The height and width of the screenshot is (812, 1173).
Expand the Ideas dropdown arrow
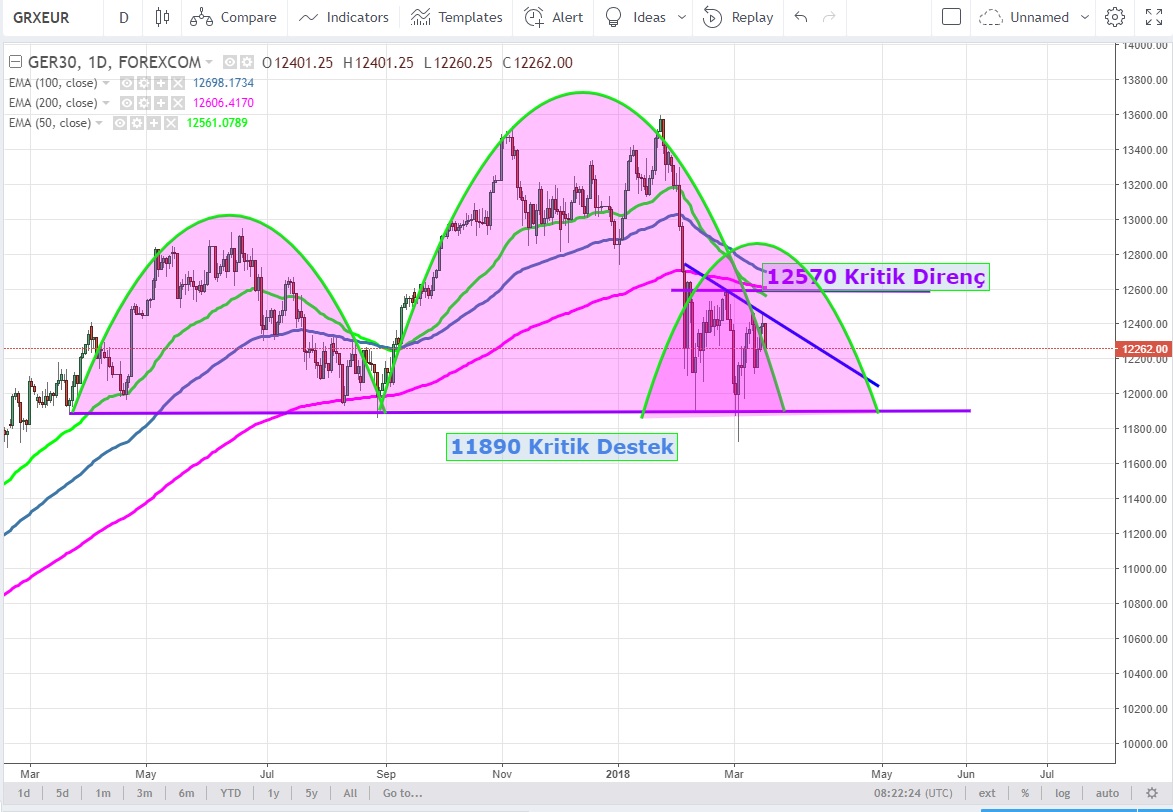tap(682, 17)
